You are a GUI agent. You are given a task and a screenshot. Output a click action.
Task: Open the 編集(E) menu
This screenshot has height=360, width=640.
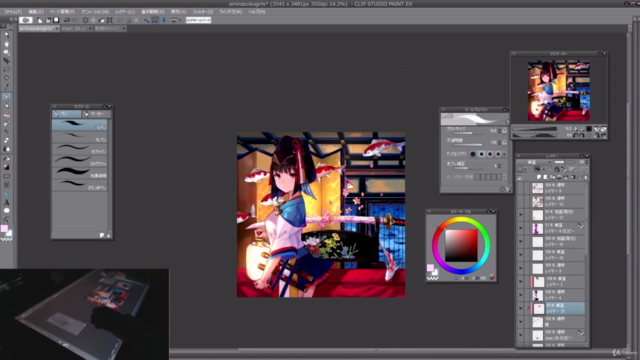(x=36, y=12)
